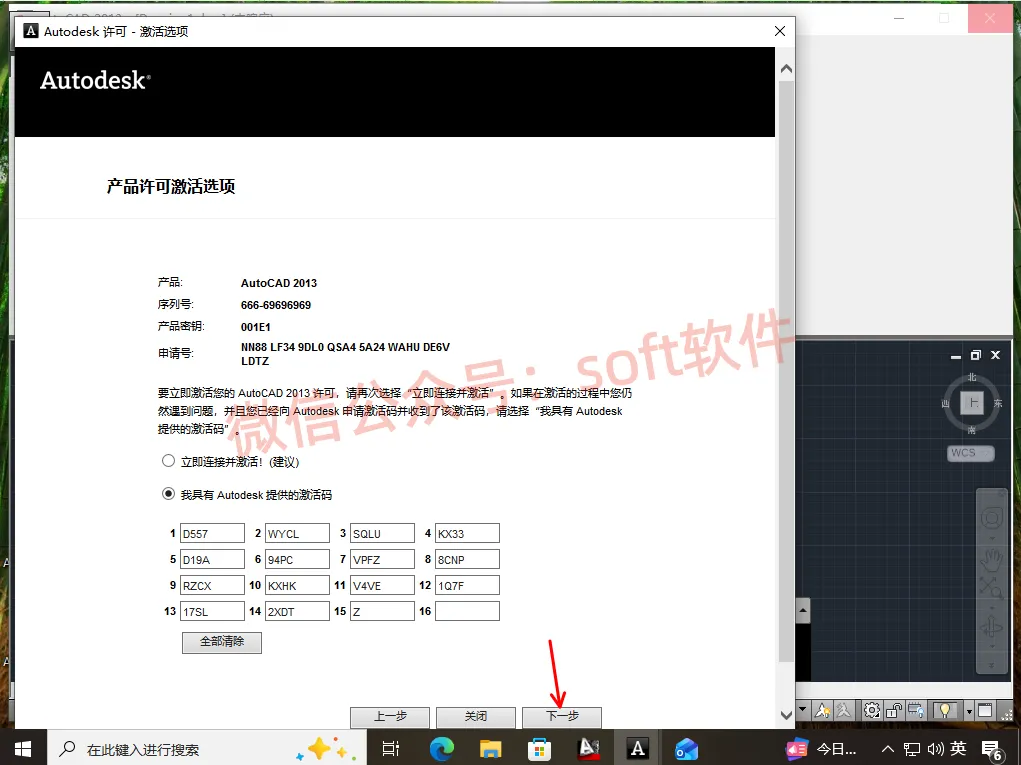This screenshot has height=765, width=1021.
Task: Click the 关闭 close button at dialog bottom
Action: click(x=476, y=717)
